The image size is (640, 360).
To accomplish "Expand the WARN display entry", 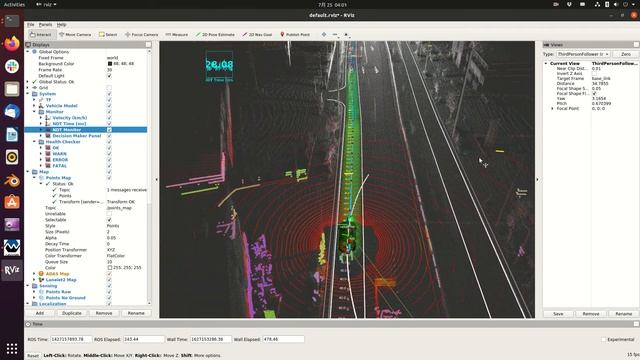I will tap(41, 154).
